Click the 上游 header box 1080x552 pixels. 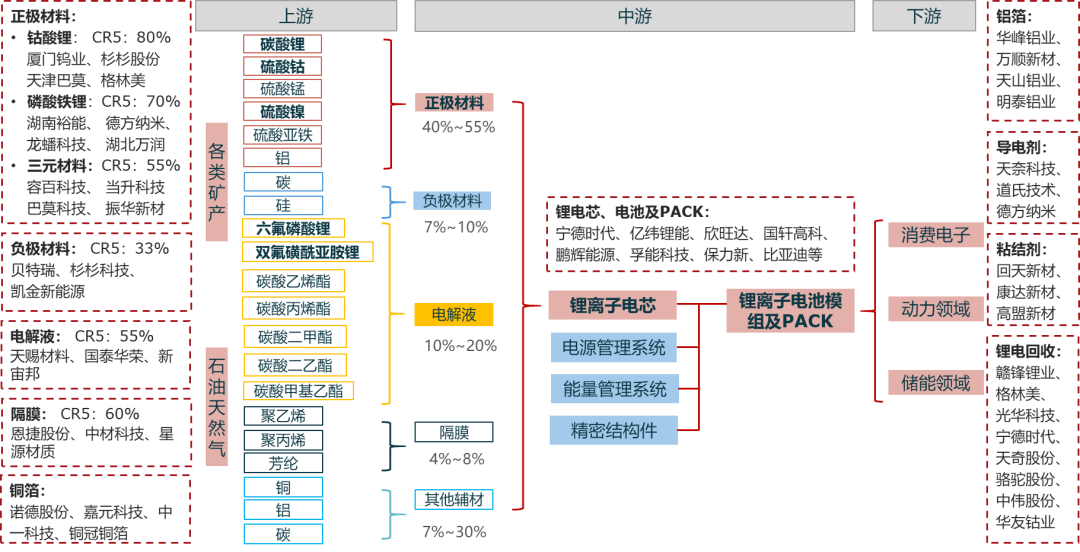(296, 16)
